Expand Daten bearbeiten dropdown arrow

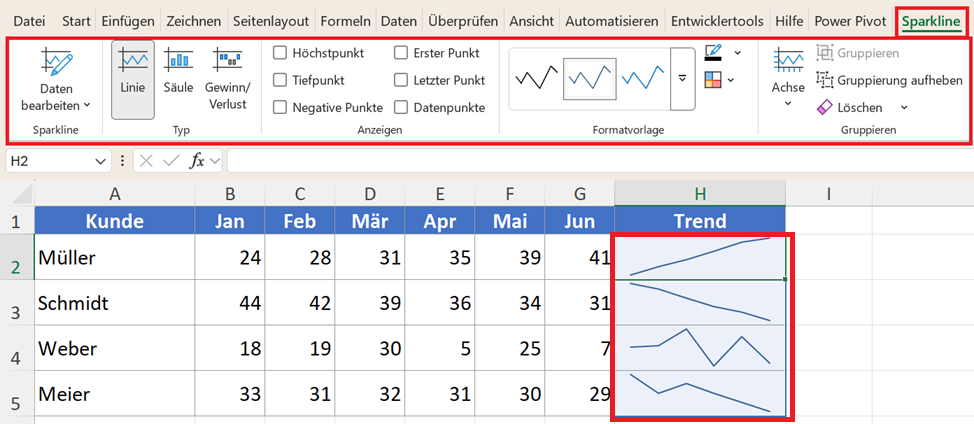[87, 105]
